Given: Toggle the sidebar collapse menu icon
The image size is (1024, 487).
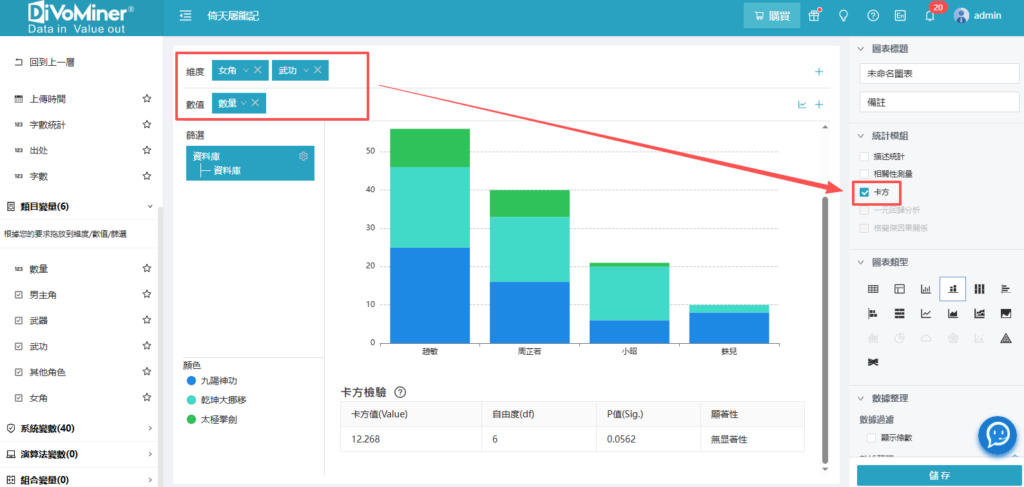Looking at the screenshot, I should tap(185, 16).
